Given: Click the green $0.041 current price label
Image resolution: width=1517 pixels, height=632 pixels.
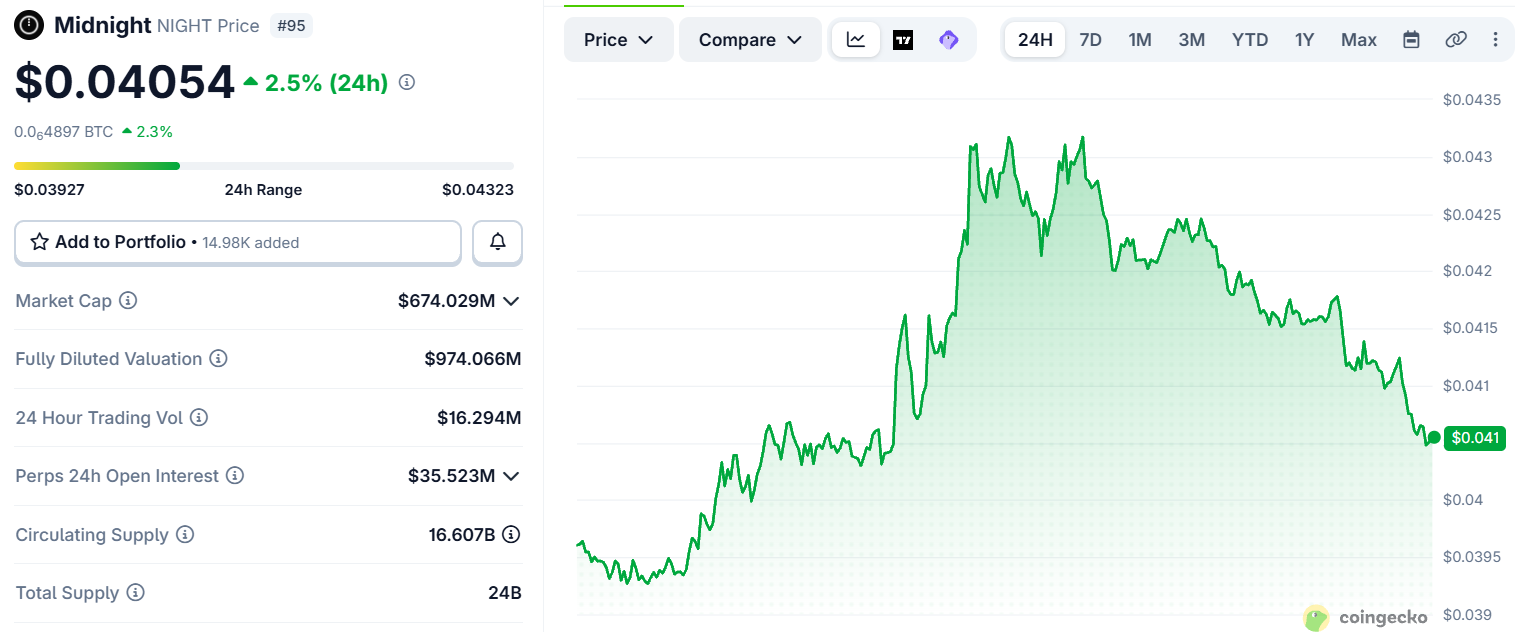Looking at the screenshot, I should point(1475,438).
